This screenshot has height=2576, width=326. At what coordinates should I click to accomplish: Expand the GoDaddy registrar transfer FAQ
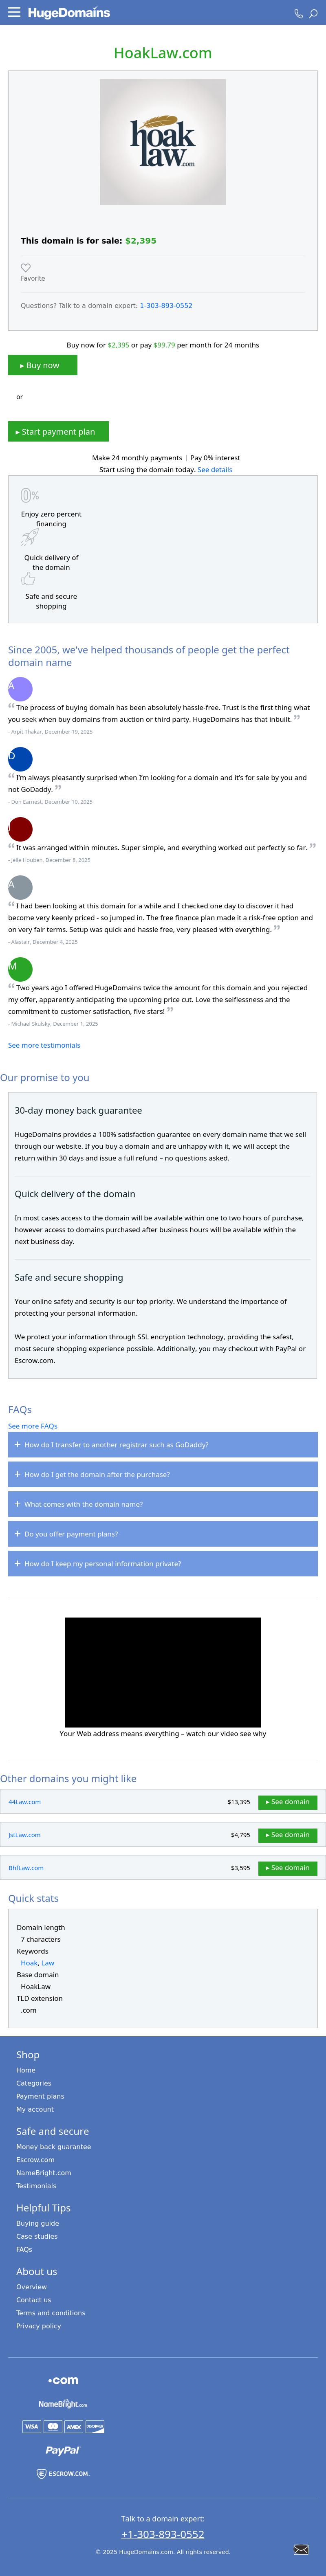163,1445
